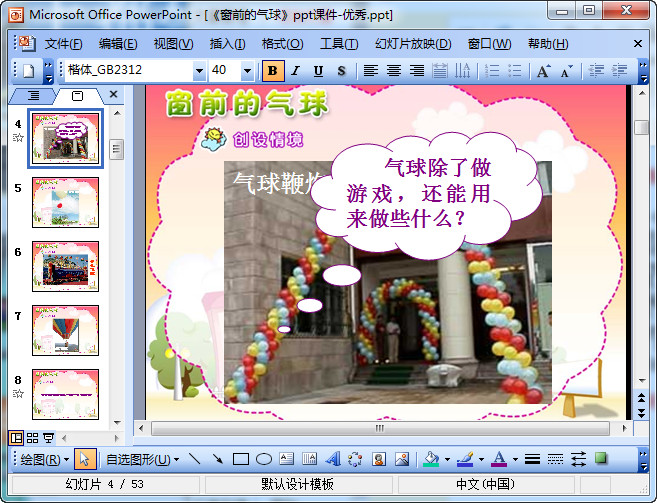This screenshot has width=657, height=503.
Task: Open 文件(F) menu
Action: [x=63, y=44]
